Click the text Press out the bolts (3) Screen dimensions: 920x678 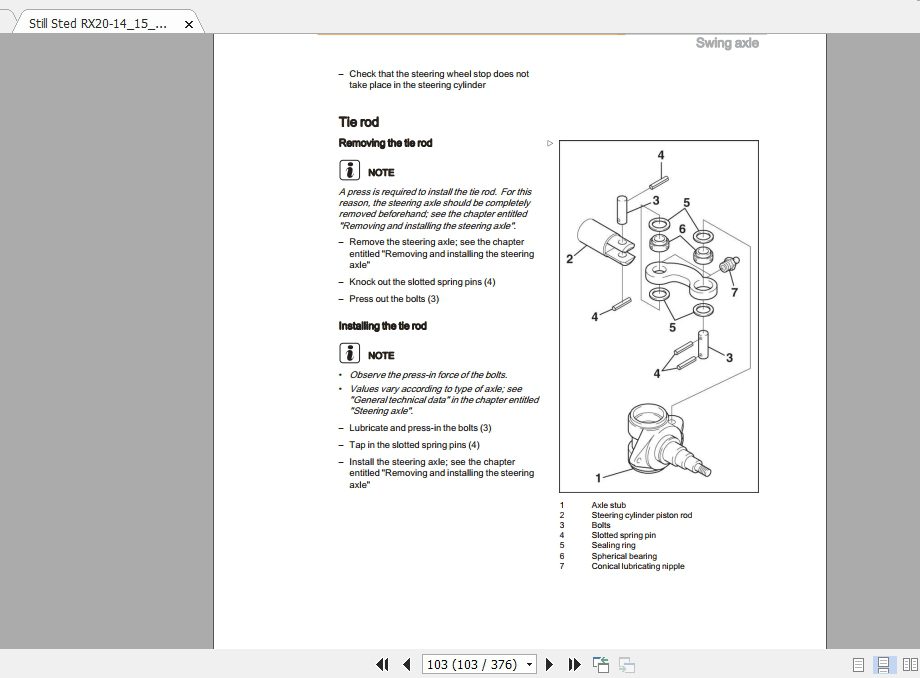(x=394, y=299)
